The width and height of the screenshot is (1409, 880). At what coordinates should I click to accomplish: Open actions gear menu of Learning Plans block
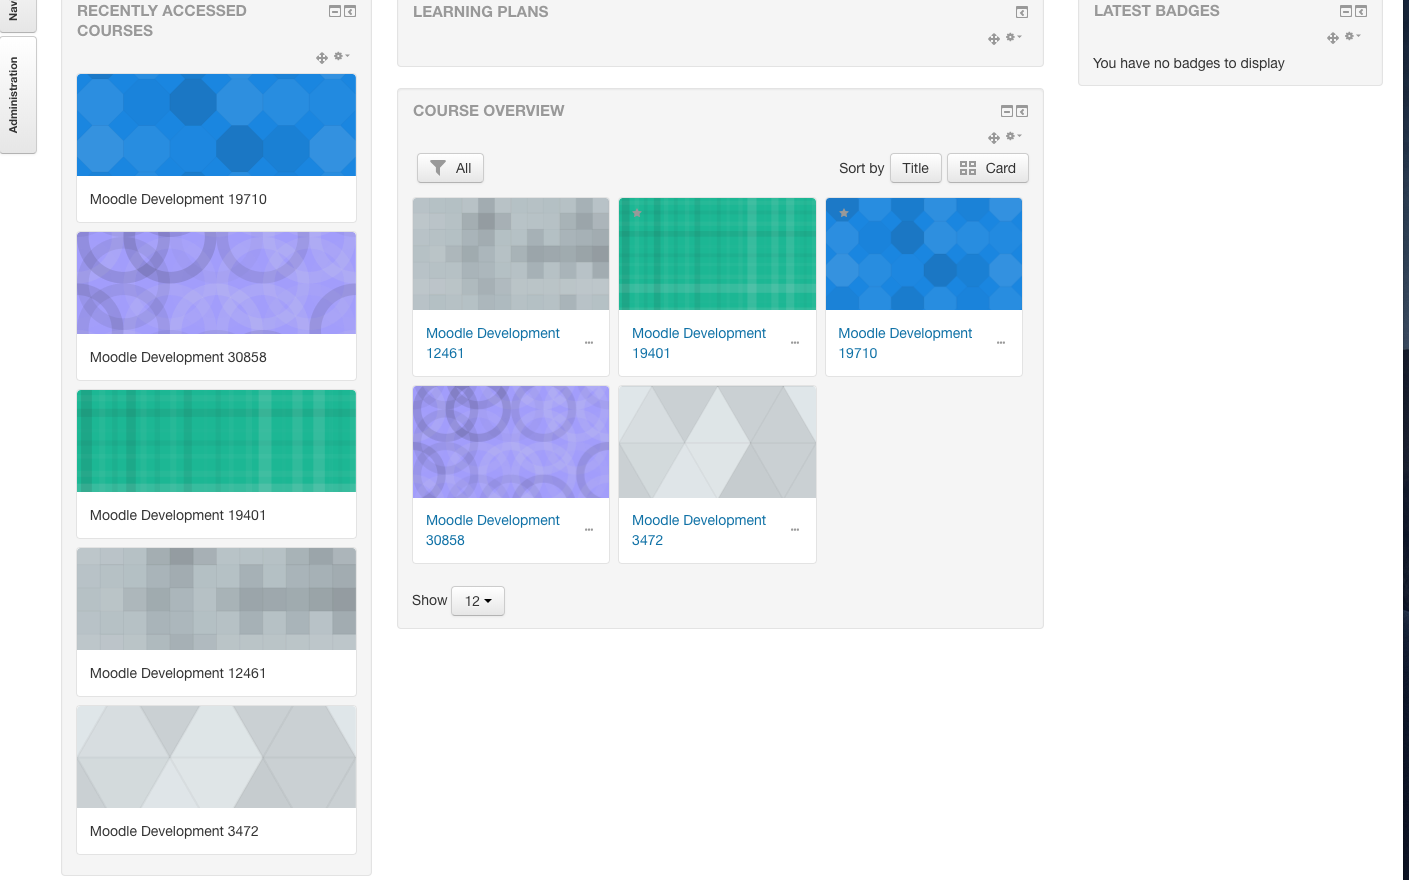coord(1013,37)
